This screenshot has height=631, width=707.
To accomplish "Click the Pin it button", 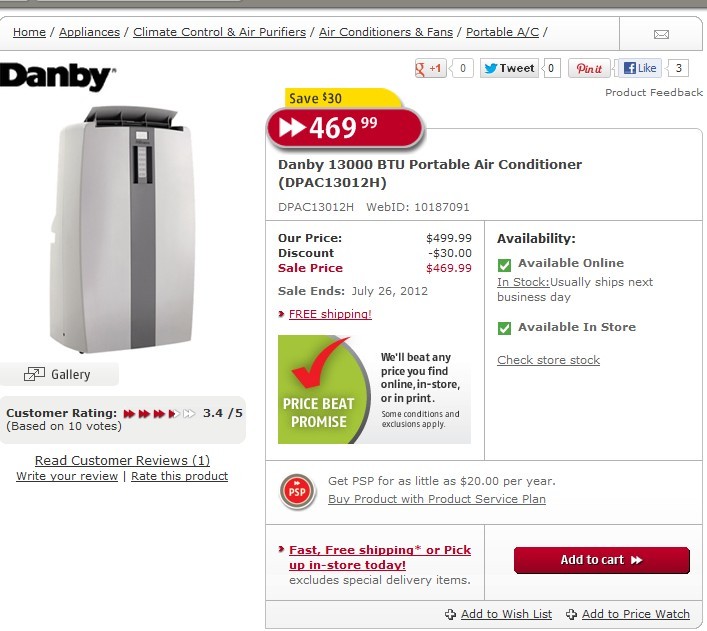I will tap(589, 69).
